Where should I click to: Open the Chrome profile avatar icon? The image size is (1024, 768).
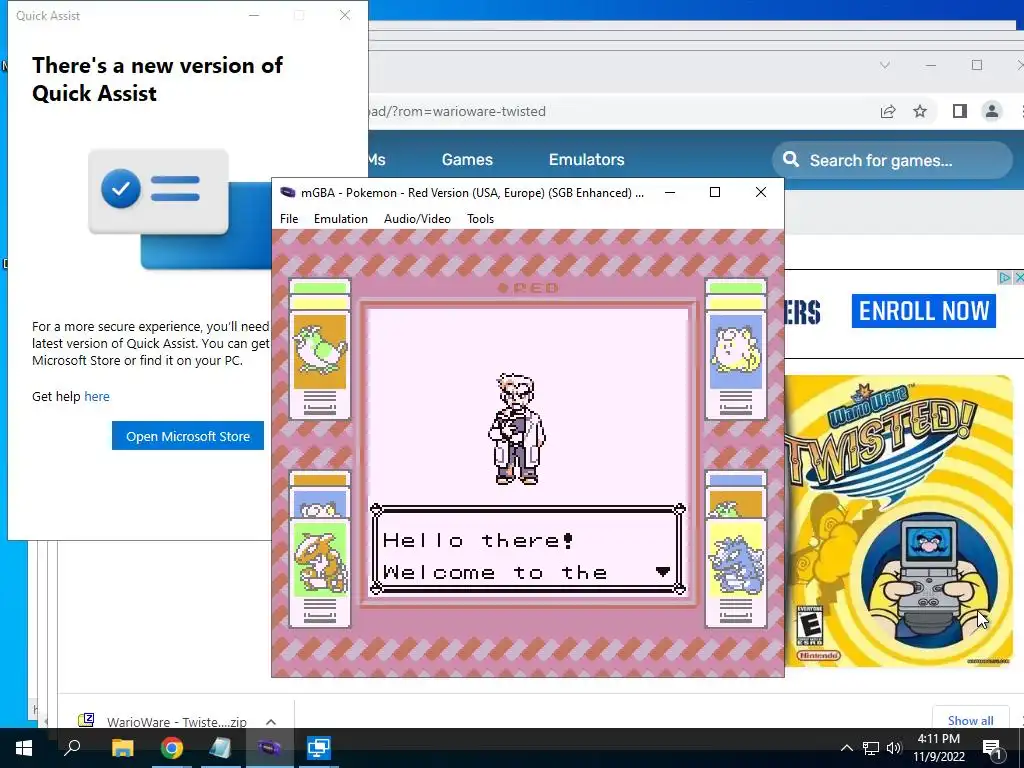click(991, 112)
